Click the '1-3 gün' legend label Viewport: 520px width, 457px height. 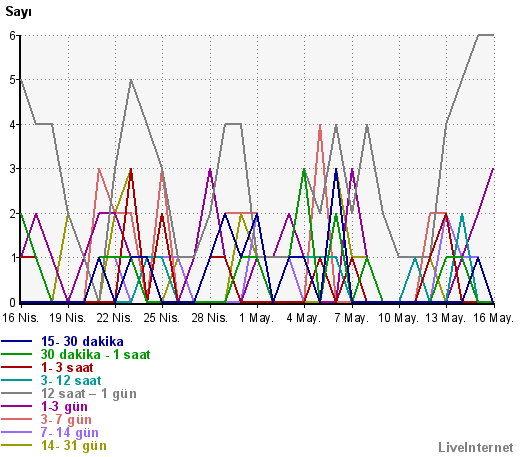pos(64,407)
